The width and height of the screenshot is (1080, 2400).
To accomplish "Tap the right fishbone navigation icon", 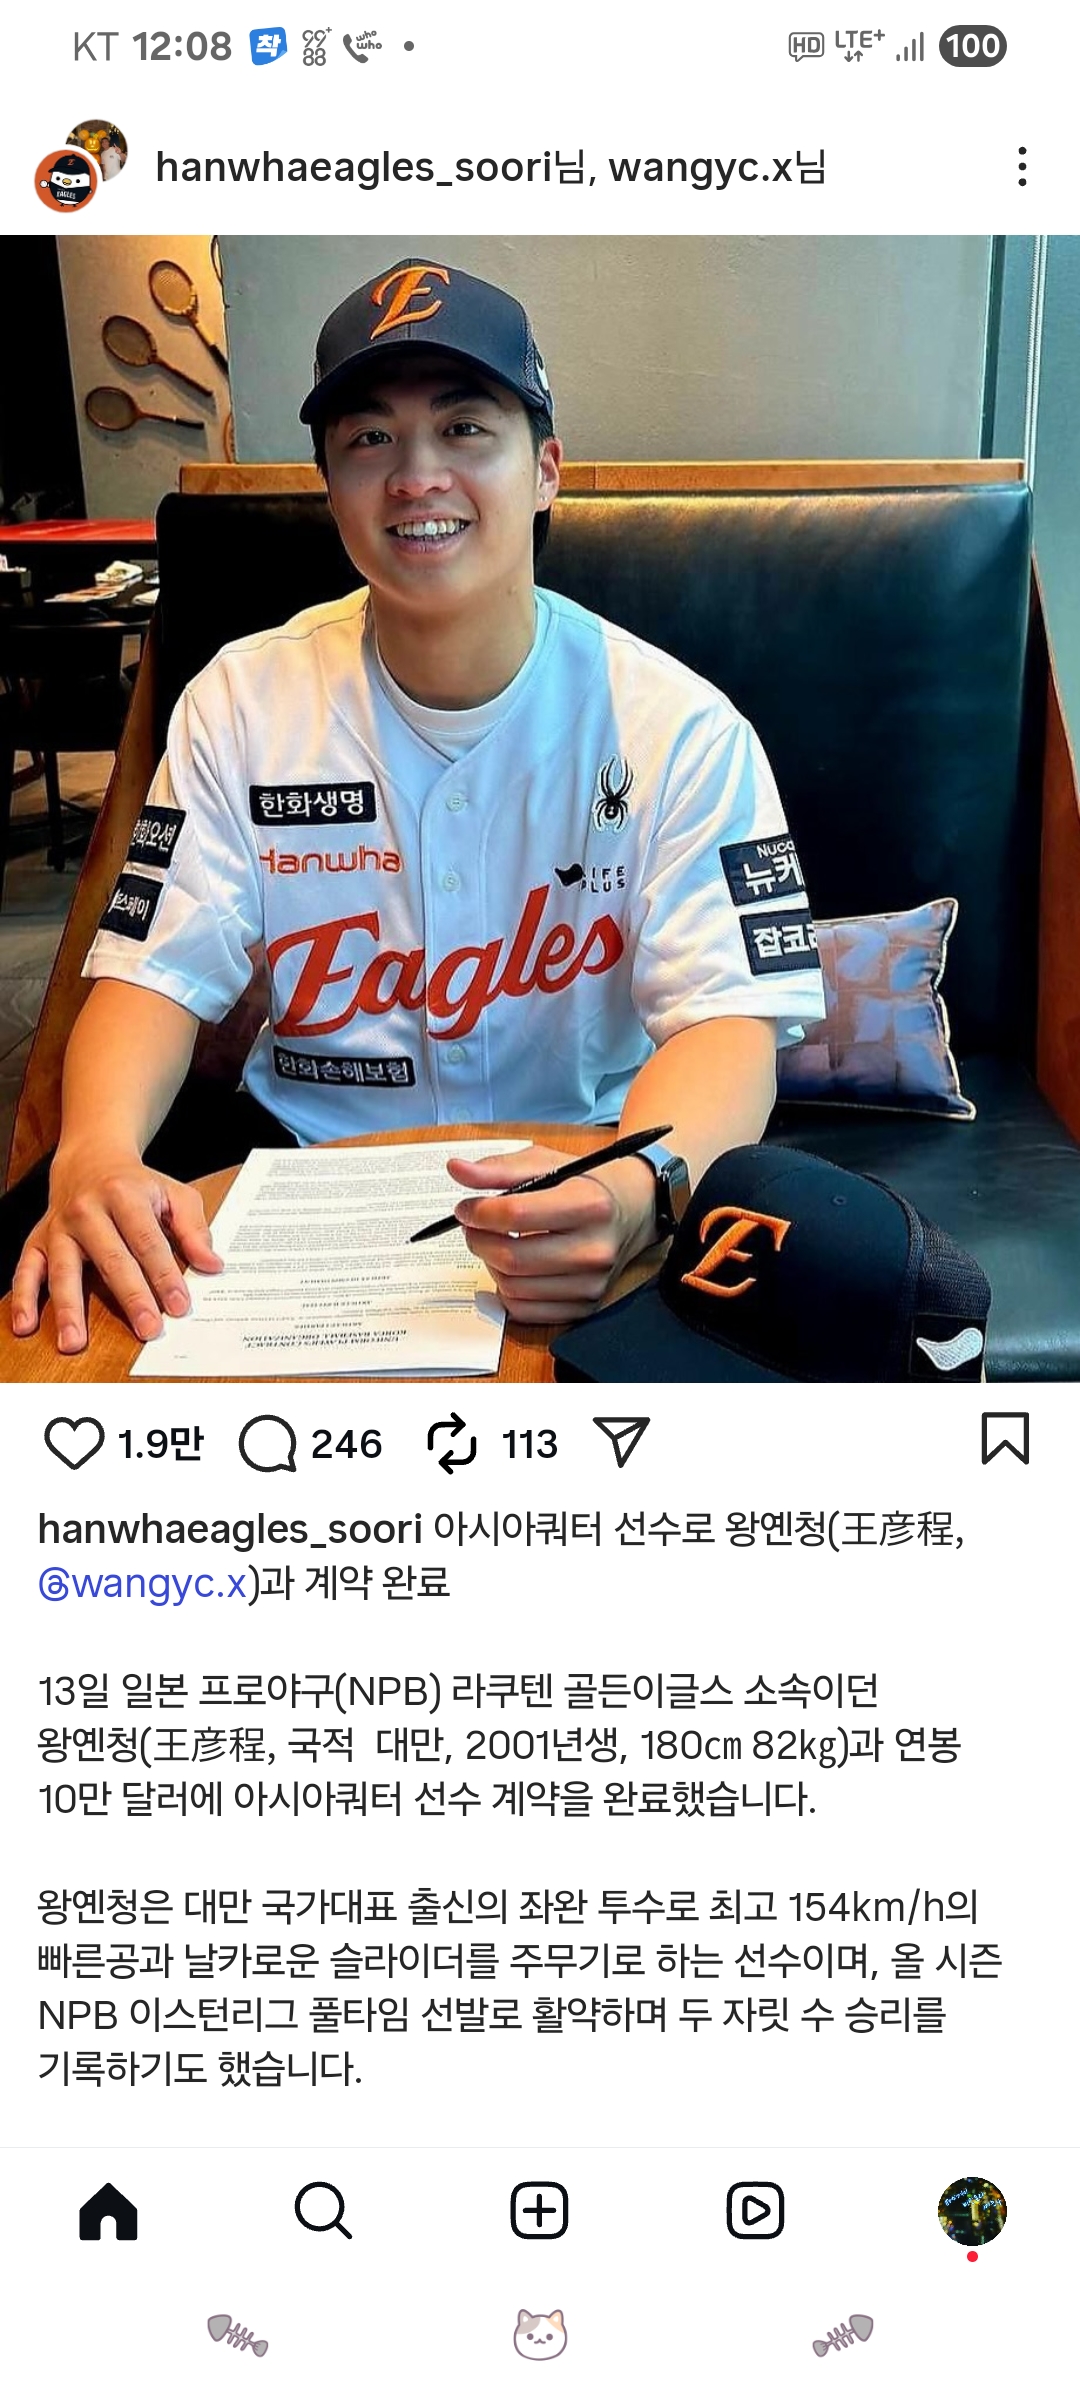I will [x=843, y=2335].
